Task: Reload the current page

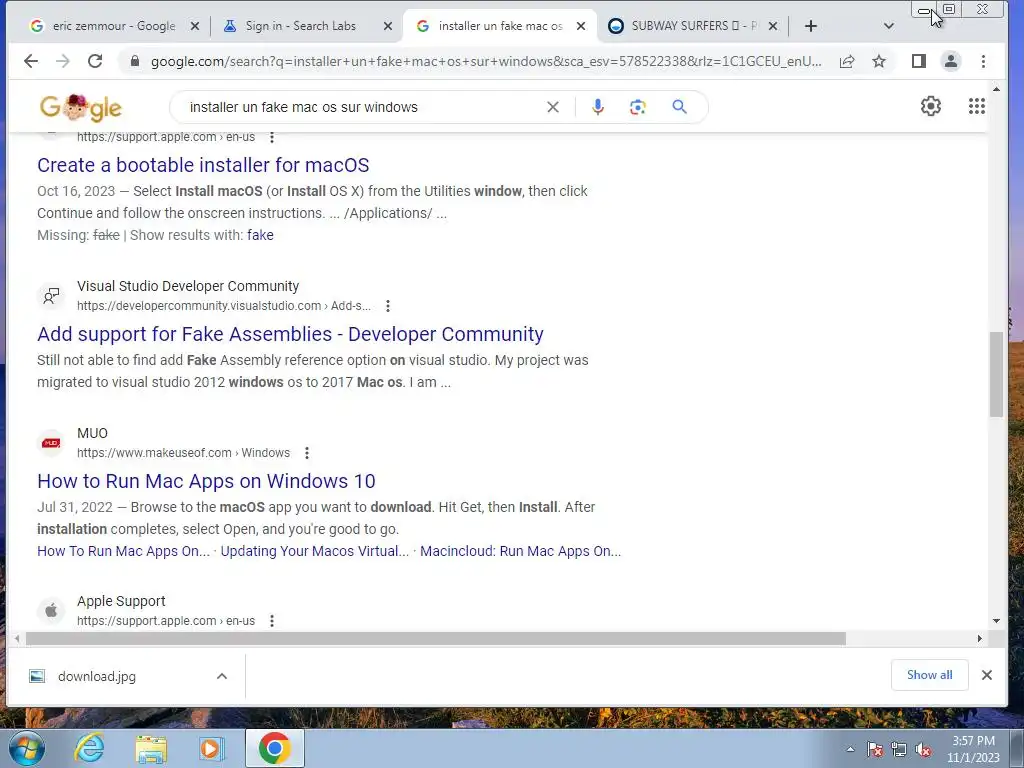Action: point(95,61)
